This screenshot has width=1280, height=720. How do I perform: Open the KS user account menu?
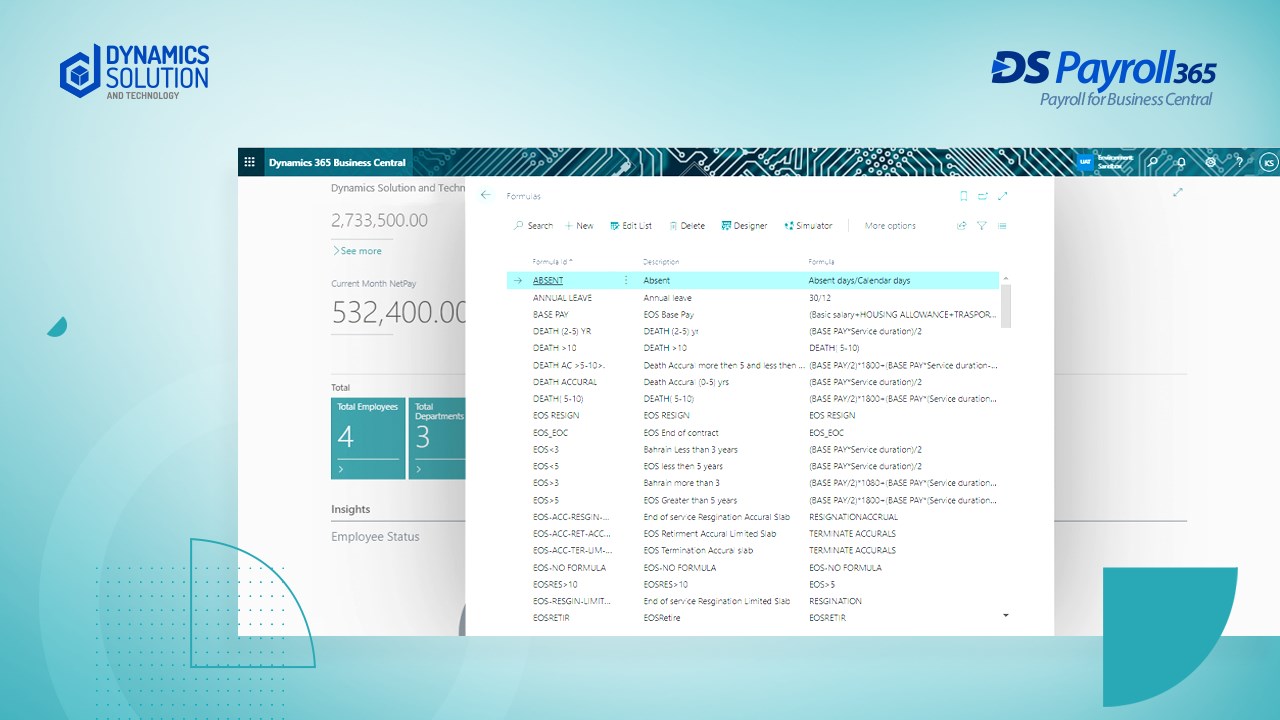(1269, 162)
